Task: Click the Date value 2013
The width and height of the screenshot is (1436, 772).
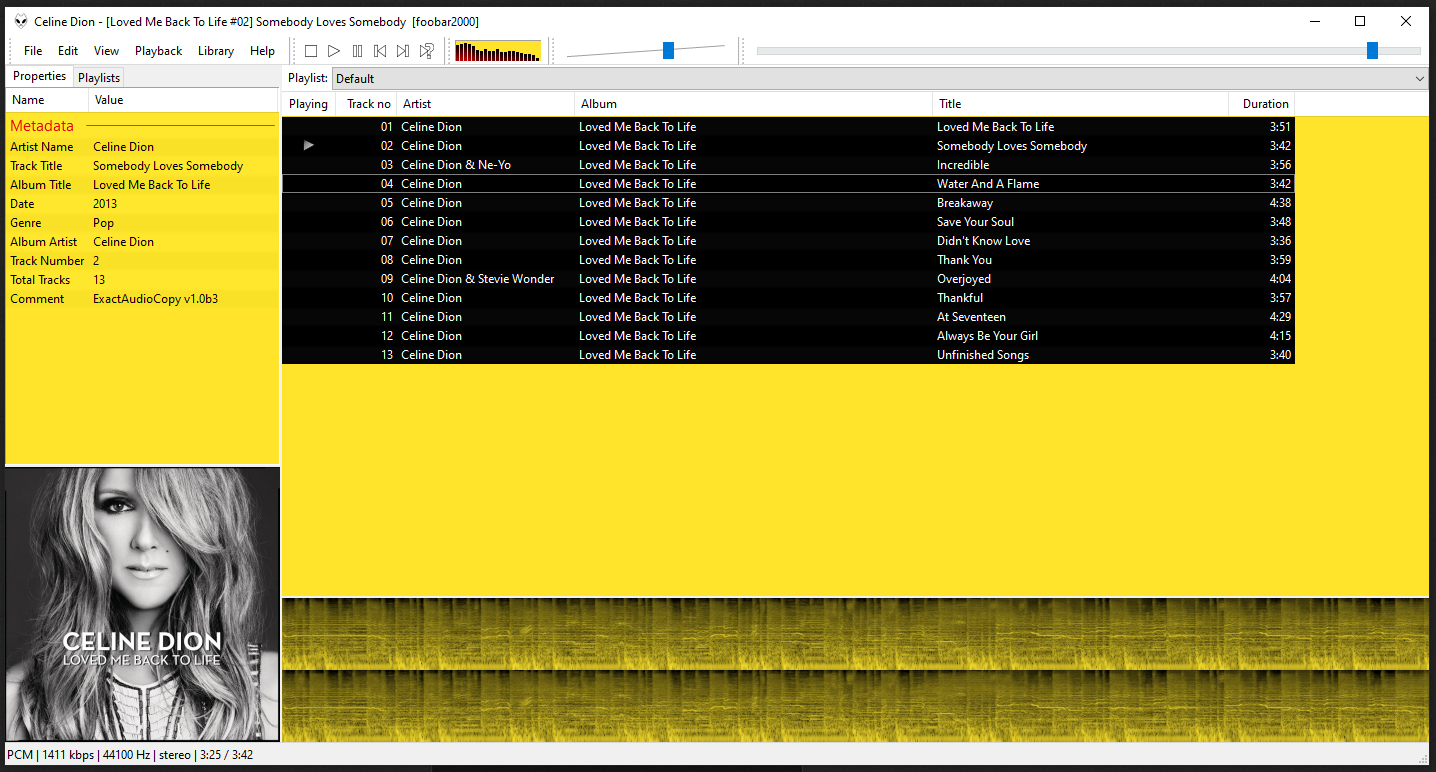Action: click(105, 204)
